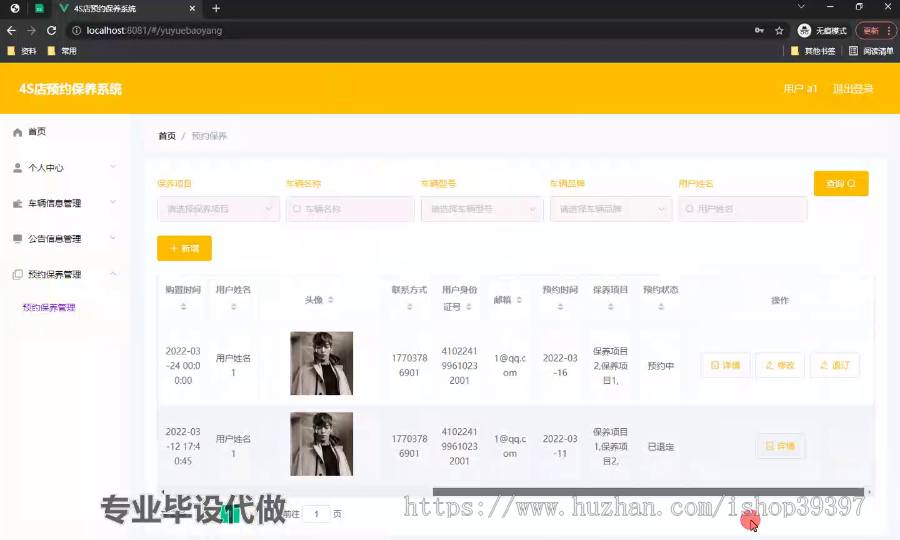Click the 已退定 status cell
Viewport: 900px width, 540px height.
(661, 447)
